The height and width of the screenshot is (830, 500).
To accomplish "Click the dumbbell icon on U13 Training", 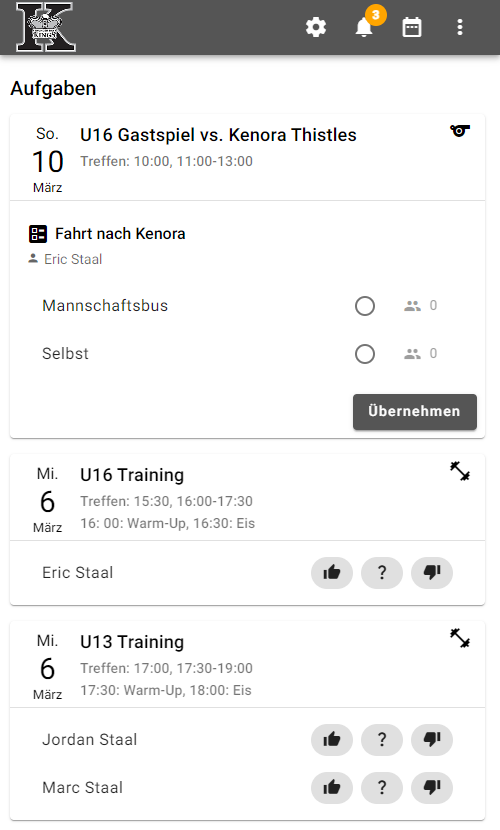I will (x=460, y=638).
